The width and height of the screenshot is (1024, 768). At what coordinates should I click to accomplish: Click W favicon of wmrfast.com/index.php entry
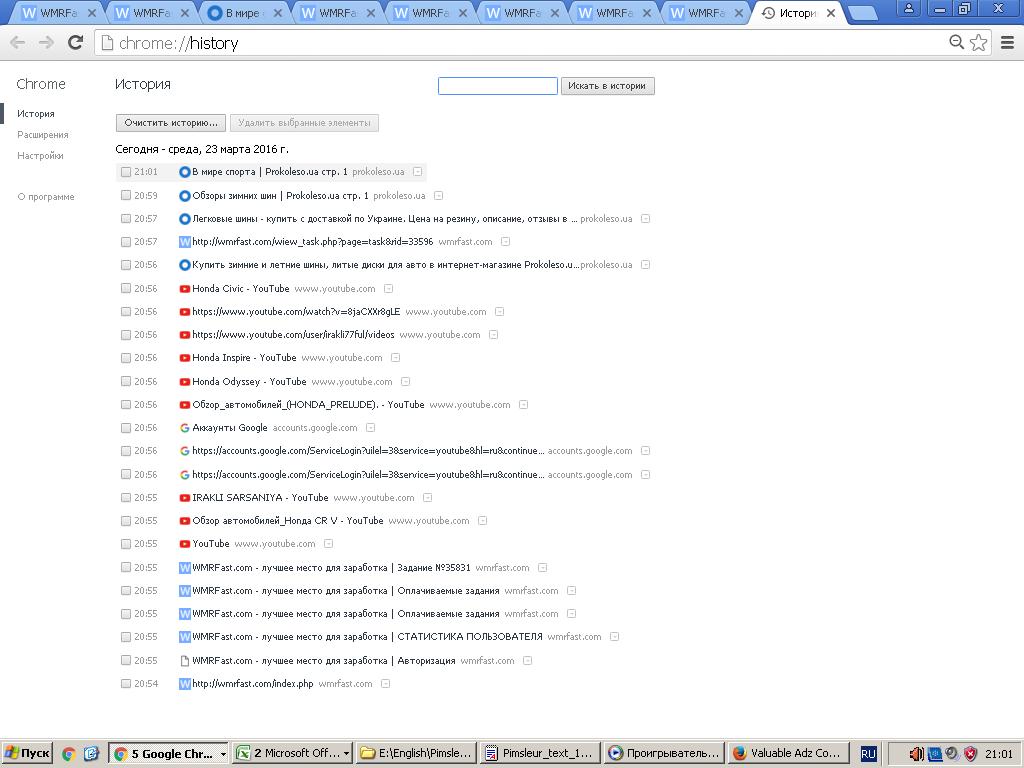[x=185, y=684]
